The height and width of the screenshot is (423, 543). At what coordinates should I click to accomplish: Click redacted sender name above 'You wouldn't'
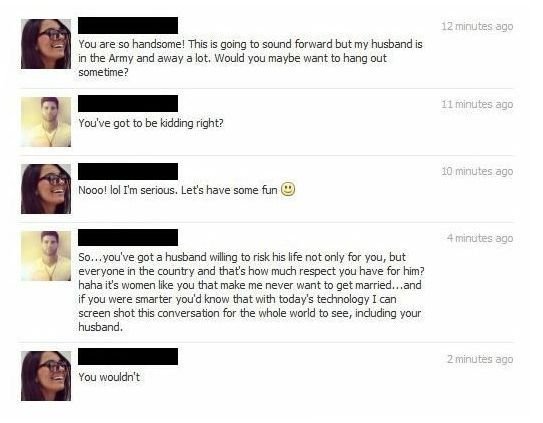coord(128,356)
